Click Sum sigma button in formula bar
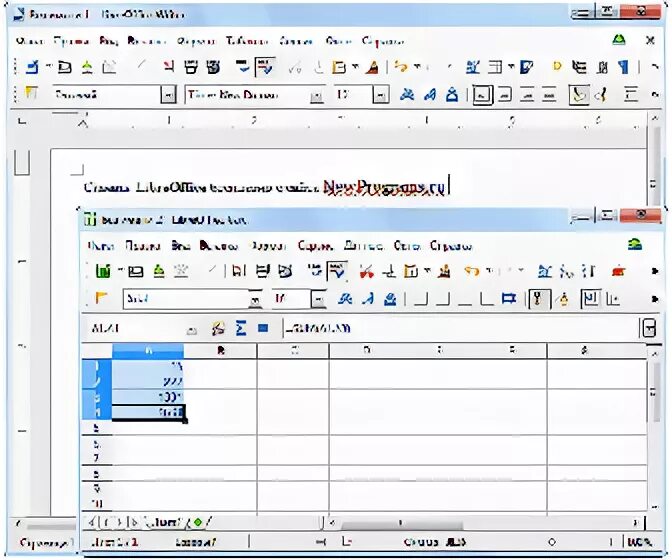The height and width of the screenshot is (560, 672). pos(241,329)
